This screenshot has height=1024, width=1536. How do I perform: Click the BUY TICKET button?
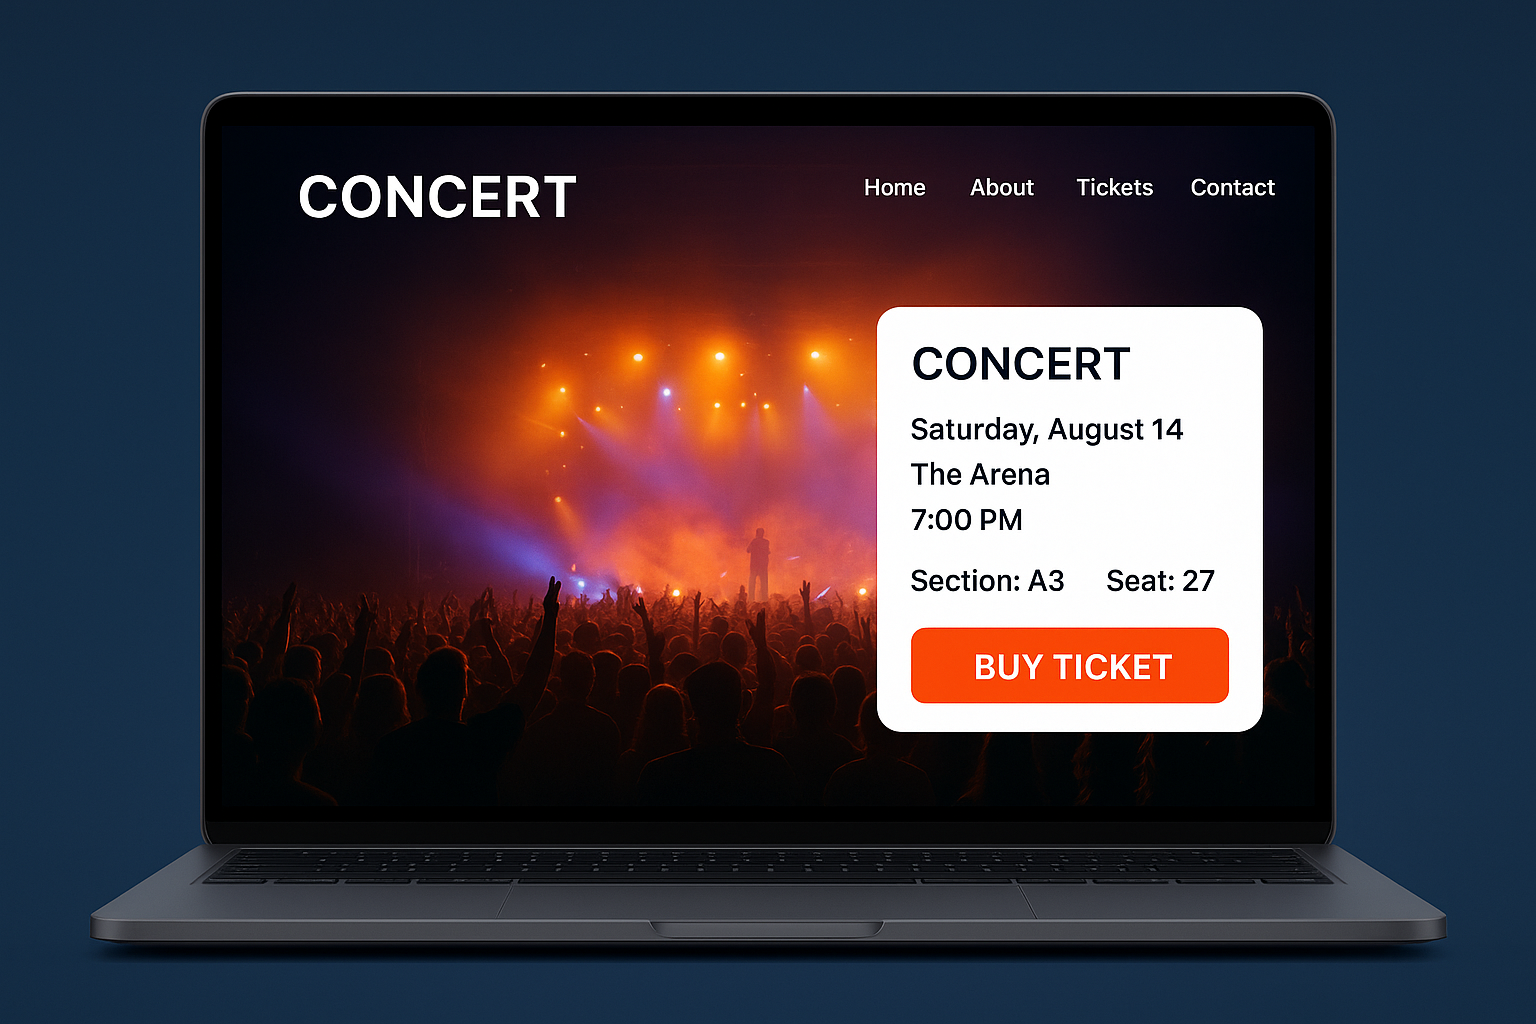tap(1070, 666)
